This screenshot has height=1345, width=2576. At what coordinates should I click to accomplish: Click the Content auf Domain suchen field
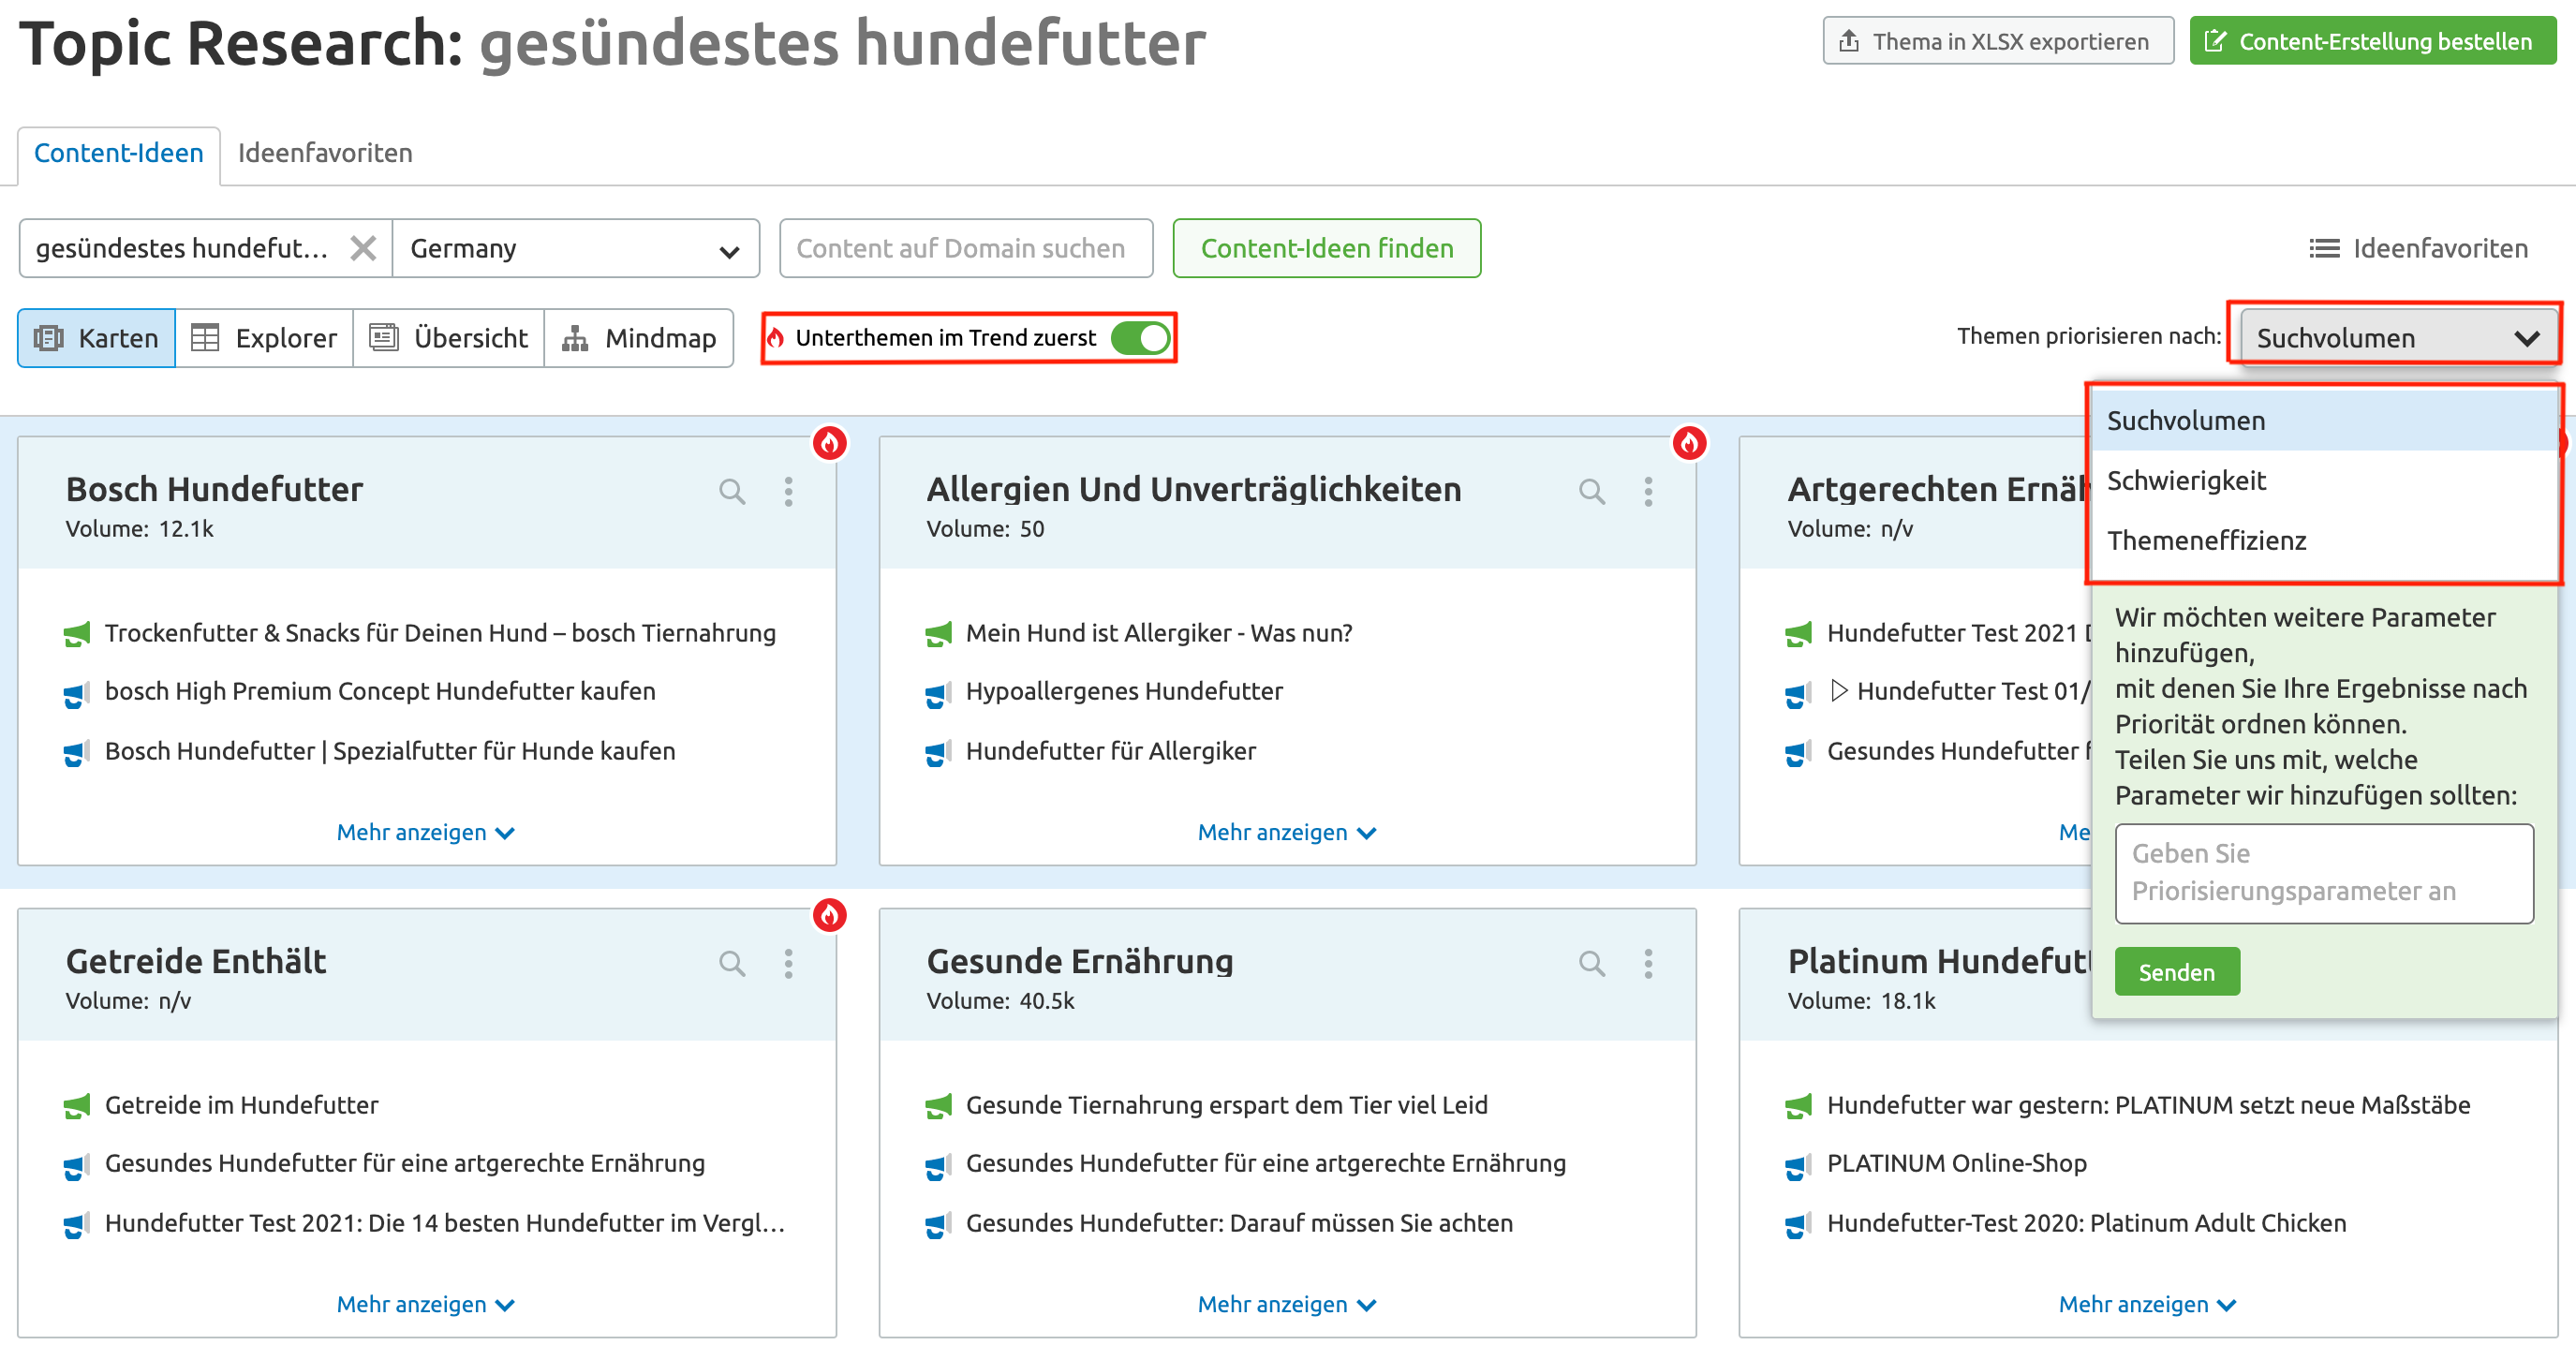point(965,248)
